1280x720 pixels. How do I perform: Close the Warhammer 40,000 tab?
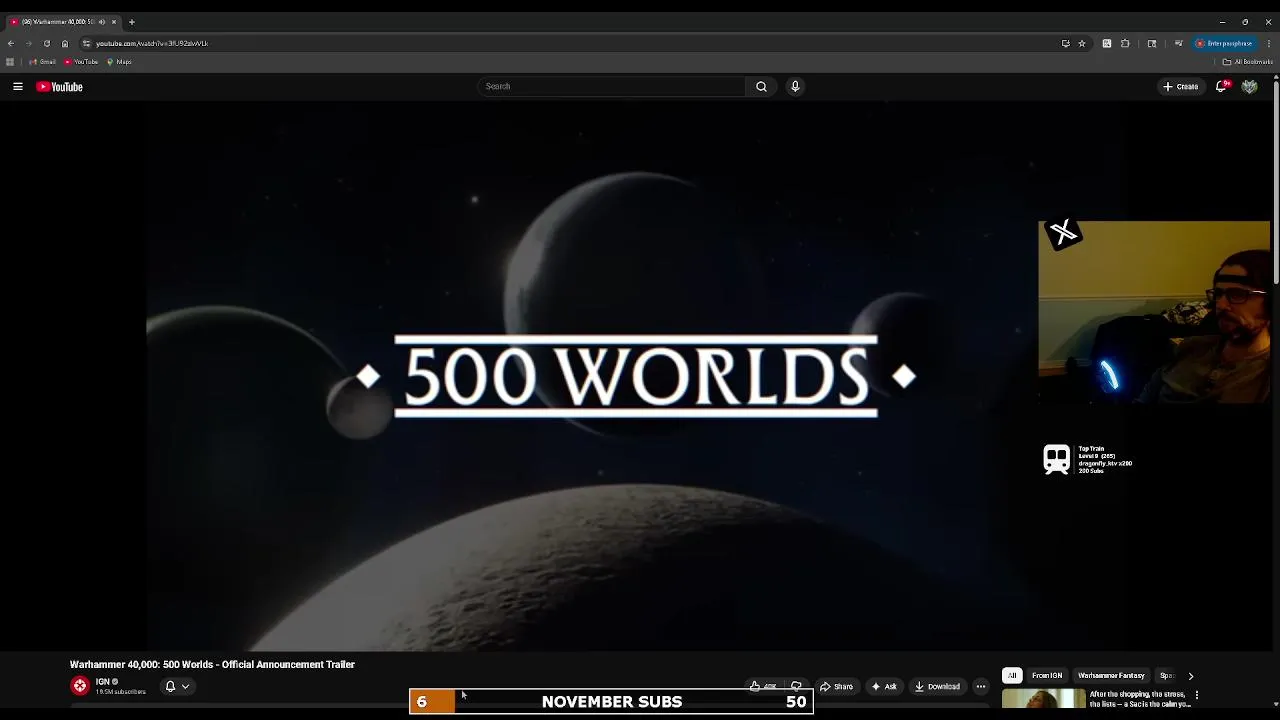[x=114, y=22]
